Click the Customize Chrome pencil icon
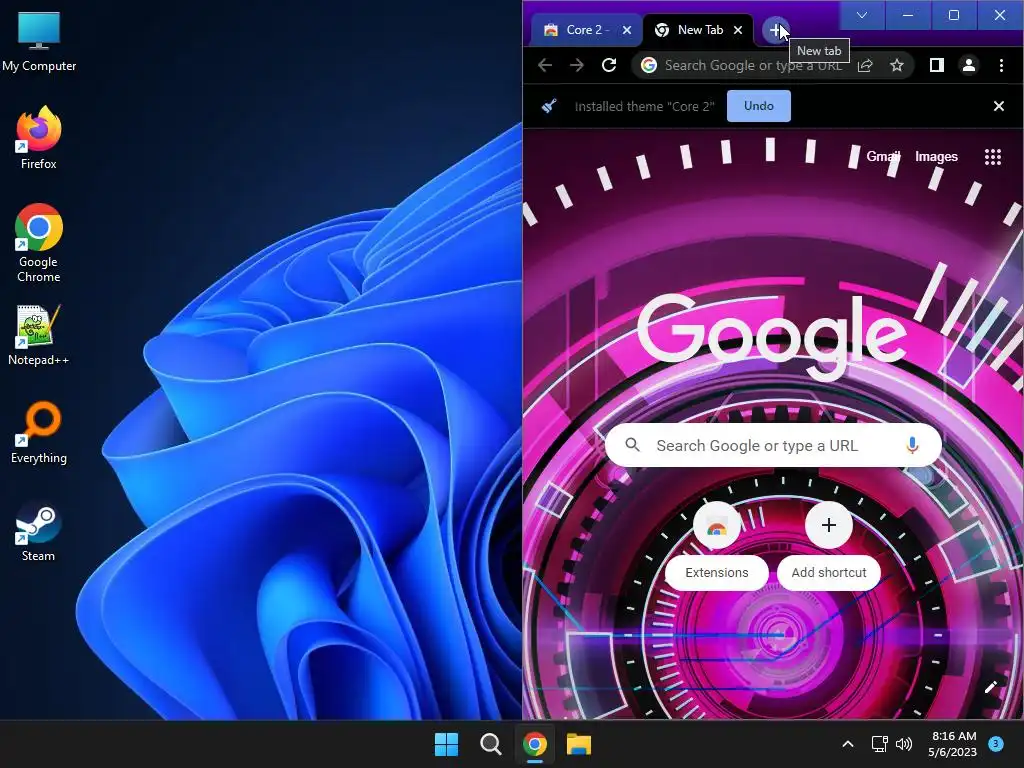 click(991, 687)
